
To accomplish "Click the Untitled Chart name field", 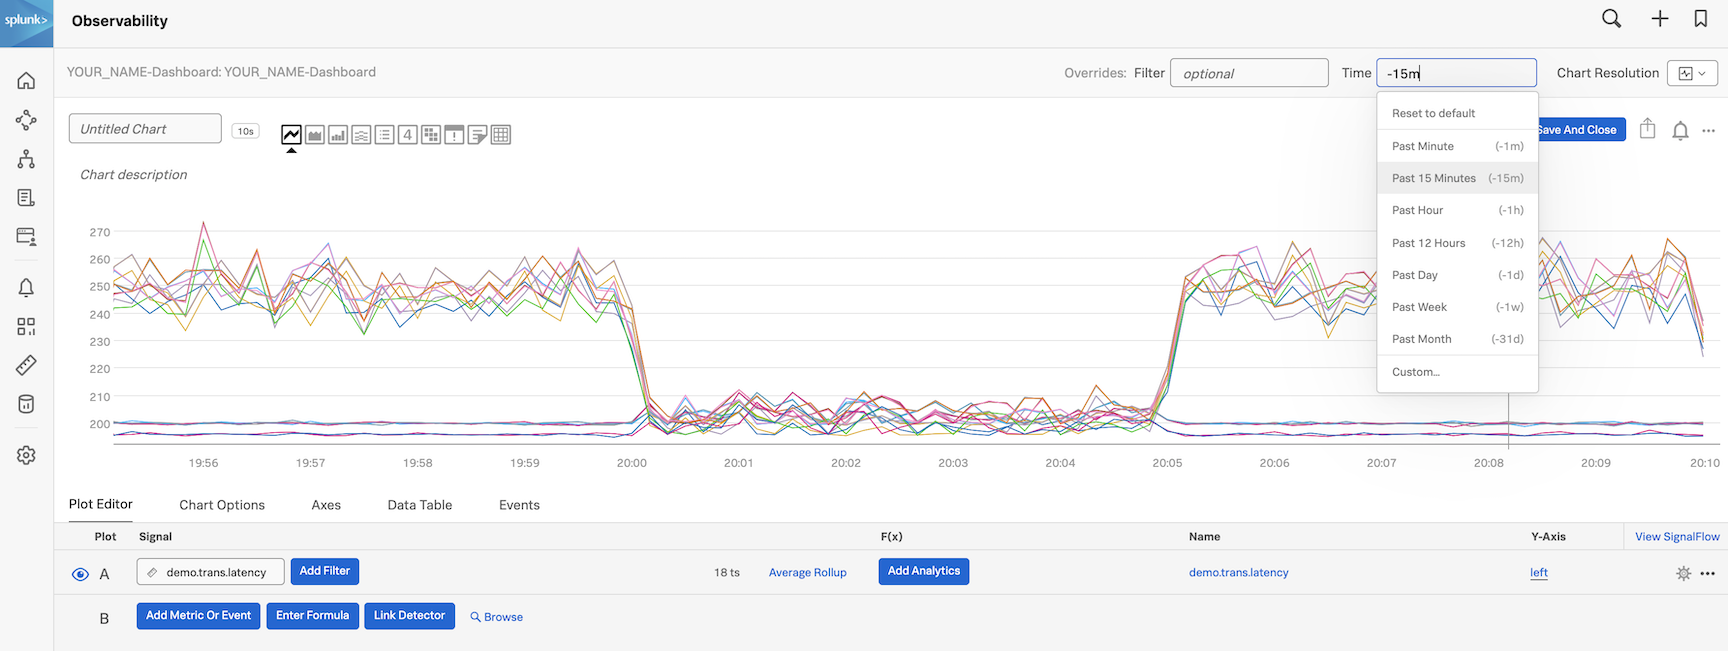I will (145, 129).
